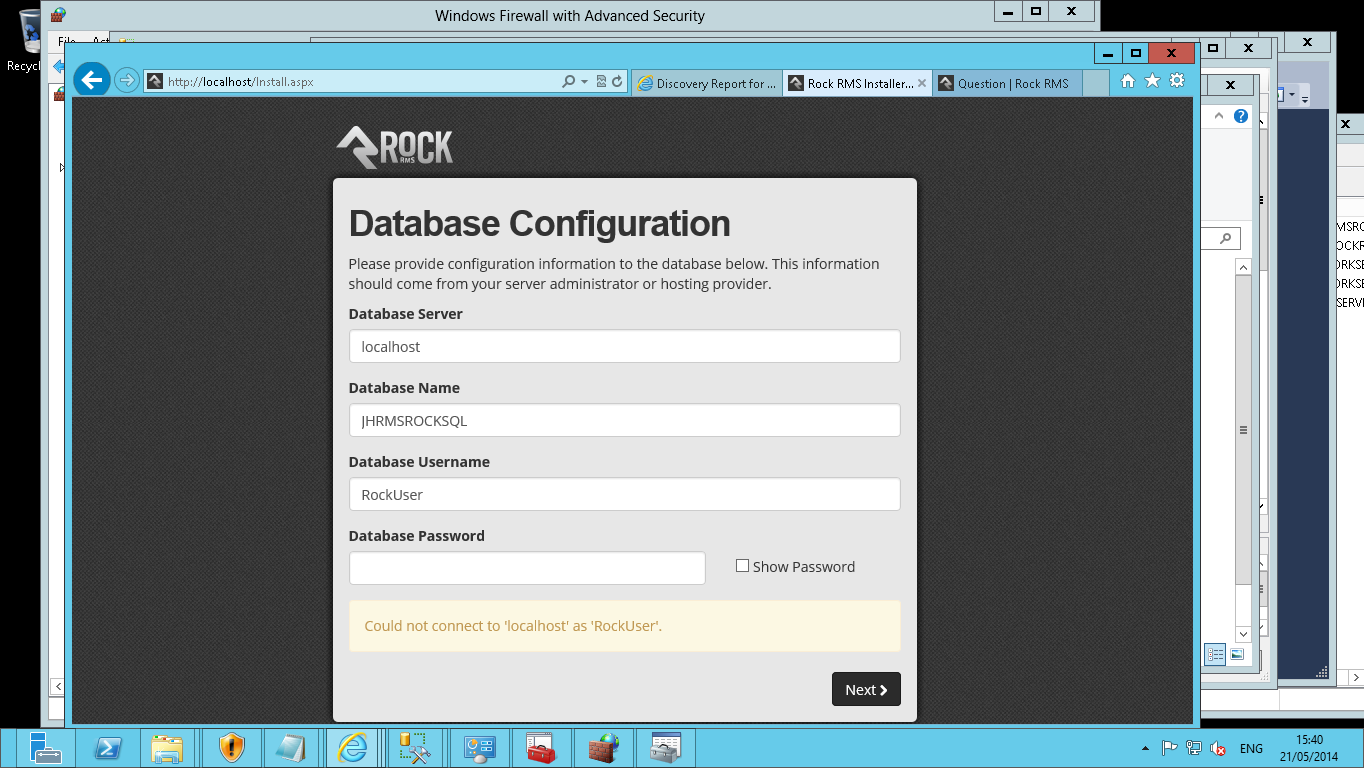Click the Windows Firewall taskbar icon
The height and width of the screenshot is (768, 1364).
click(603, 748)
